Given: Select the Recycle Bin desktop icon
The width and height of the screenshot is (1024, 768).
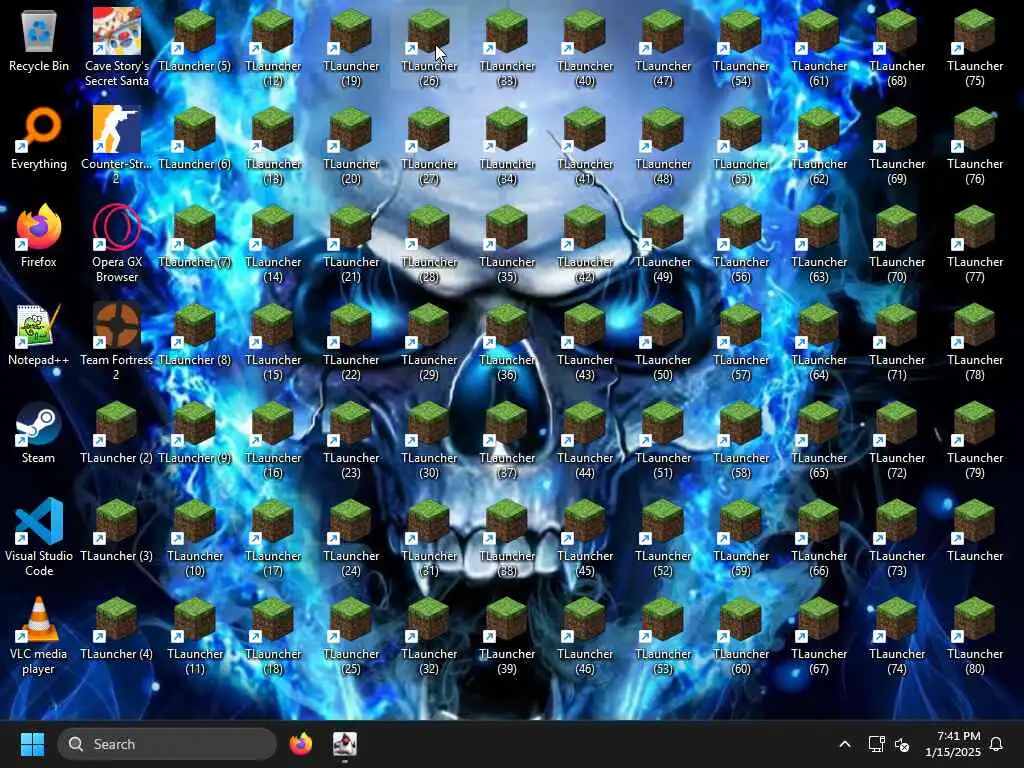Looking at the screenshot, I should [x=39, y=40].
